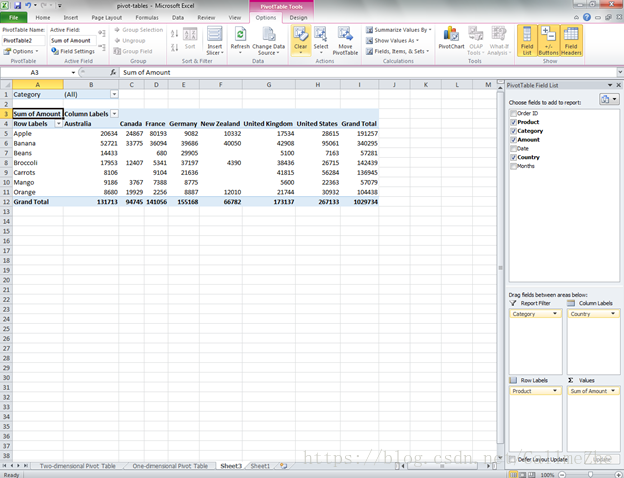The image size is (624, 478).
Task: Open Show Values As menu
Action: 392,41
